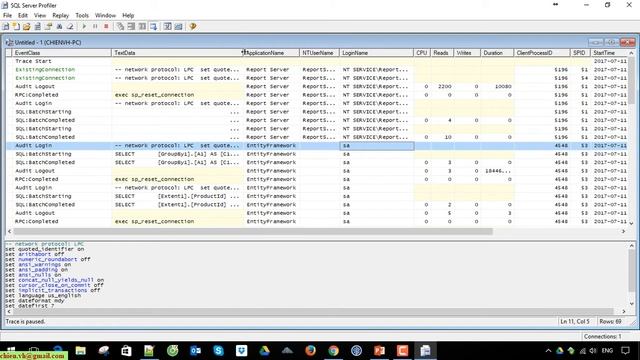Select SQL:BatchCompleted row with Extent1 ProductId SELECT
This screenshot has height=360, width=640.
click(317, 205)
